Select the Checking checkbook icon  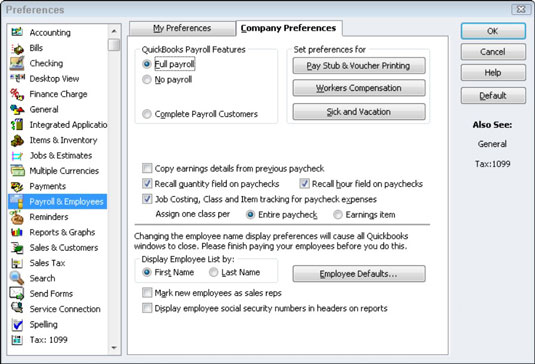17,63
